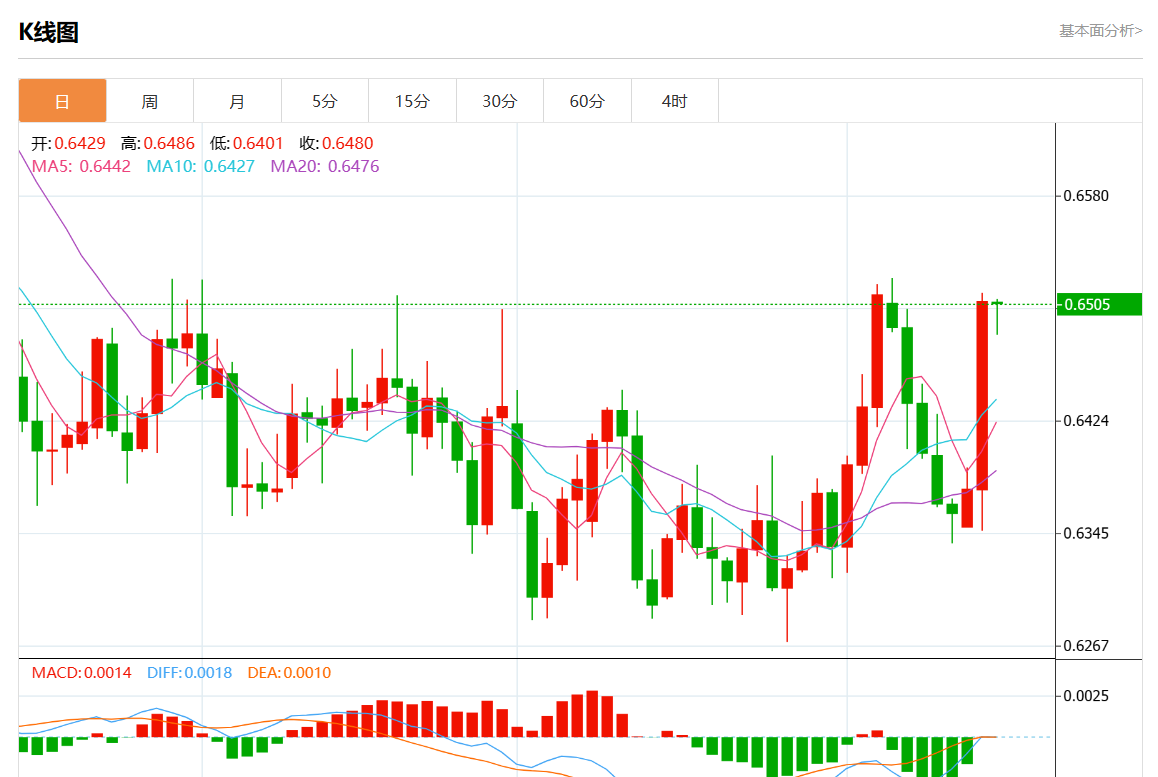Image resolution: width=1158 pixels, height=777 pixels.
Task: Click the MA5: 0.6442 legend value
Action: [x=81, y=166]
